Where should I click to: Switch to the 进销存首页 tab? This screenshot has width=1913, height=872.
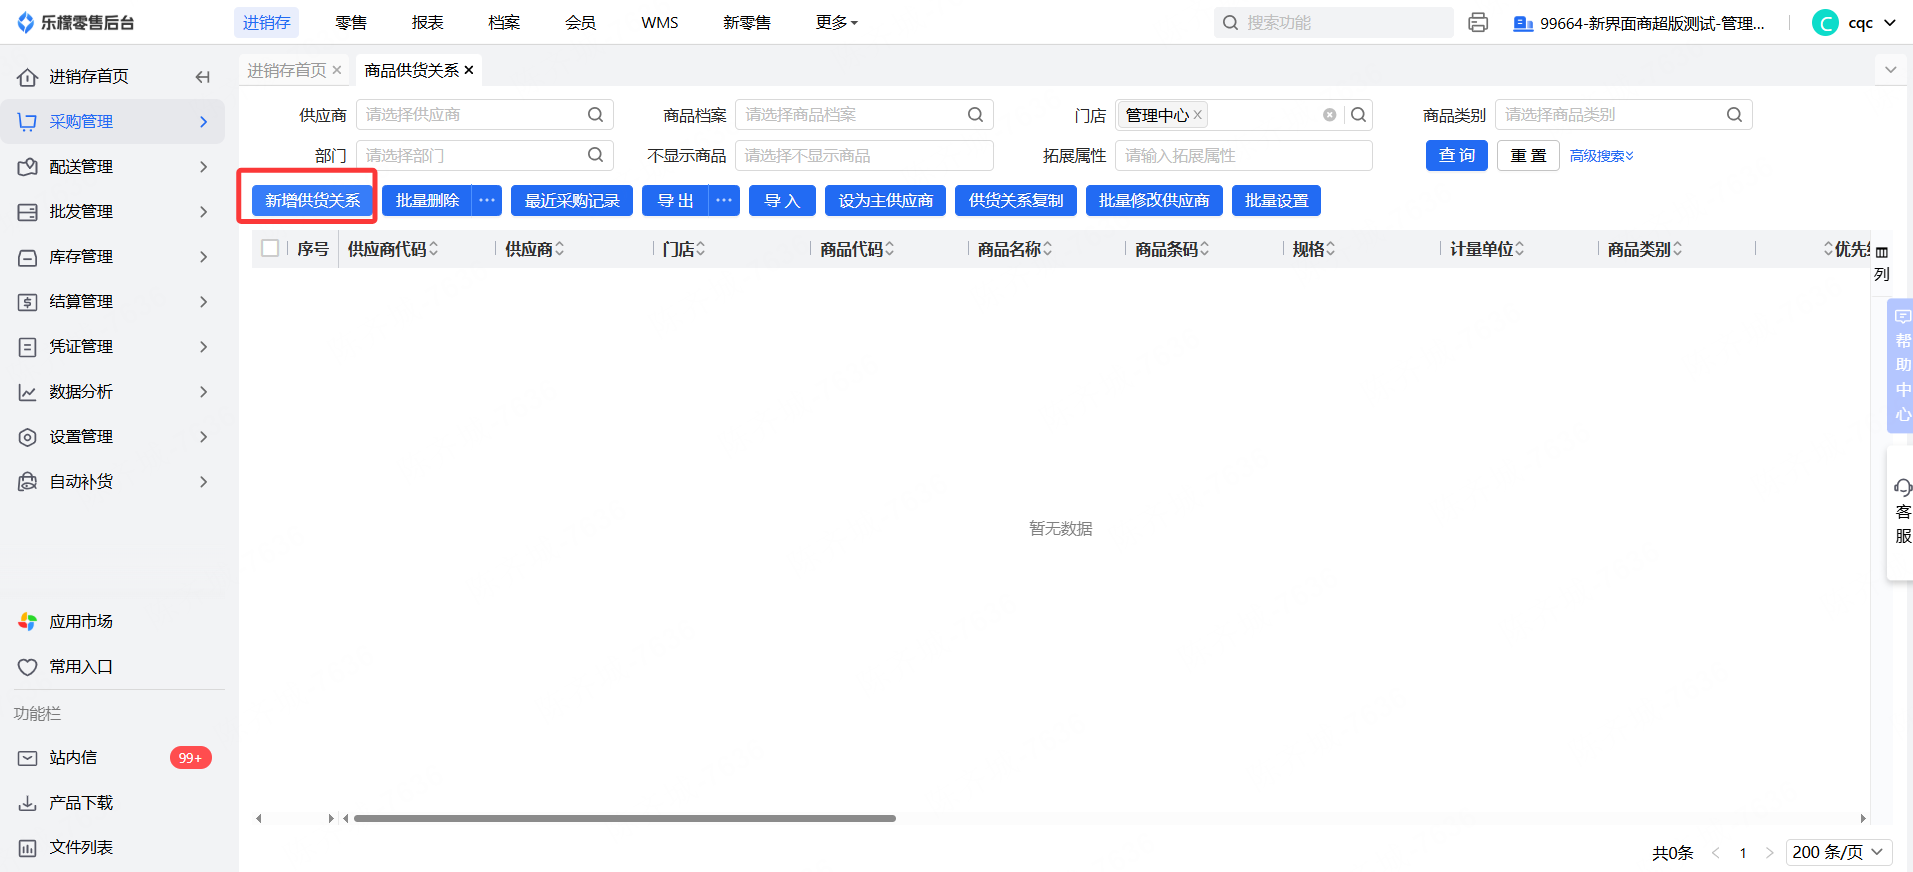pos(286,70)
